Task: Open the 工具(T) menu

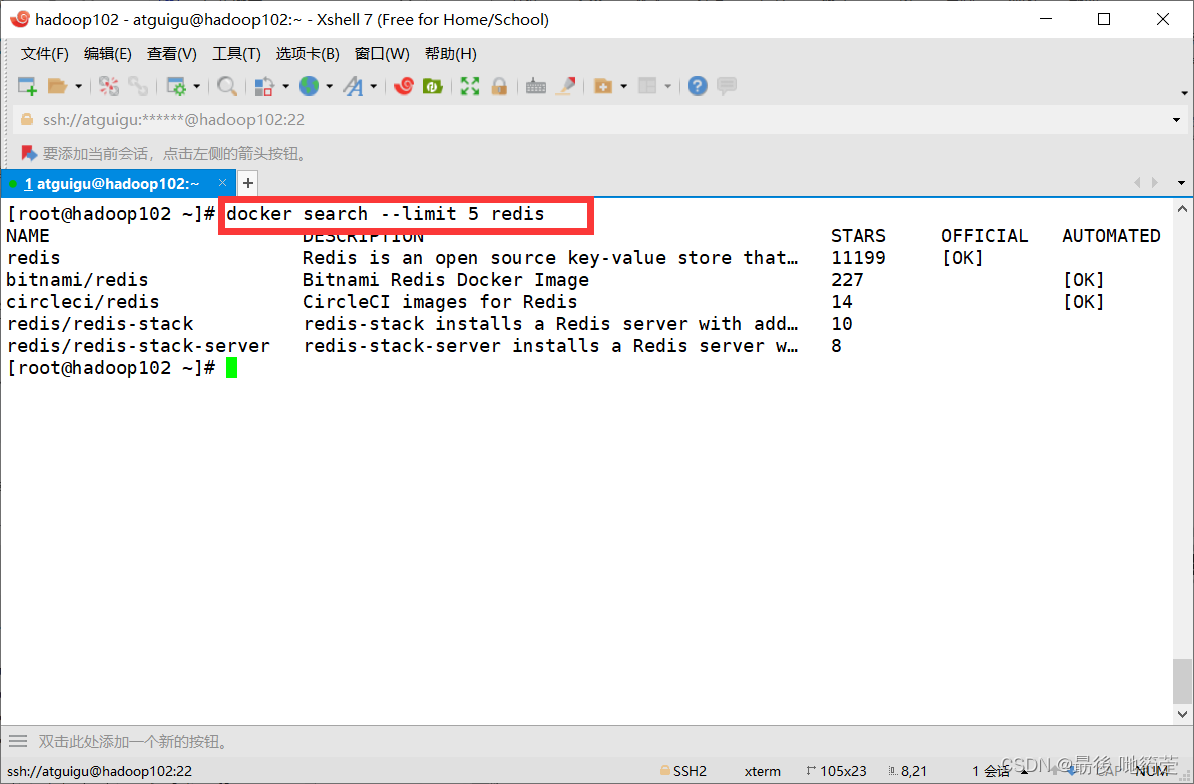Action: pos(236,54)
